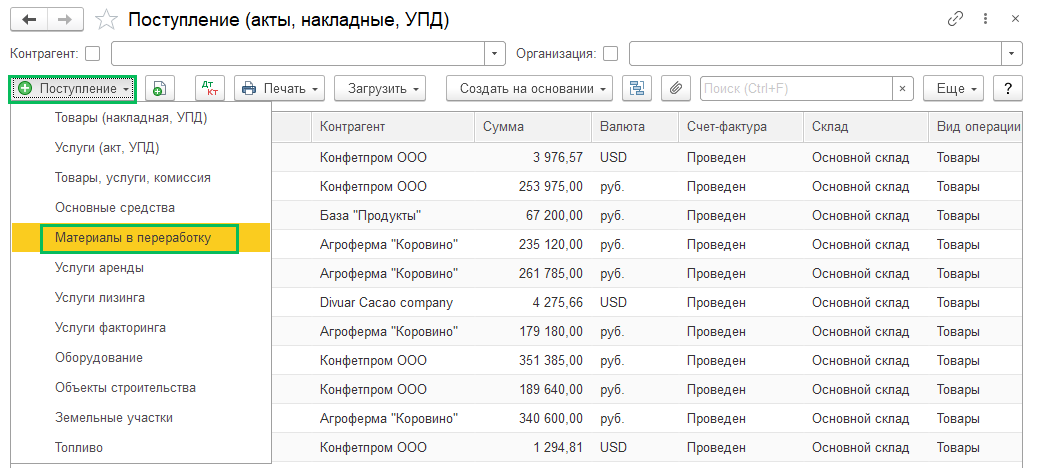
Task: Expand the Контрагент dropdown list
Action: (x=495, y=54)
